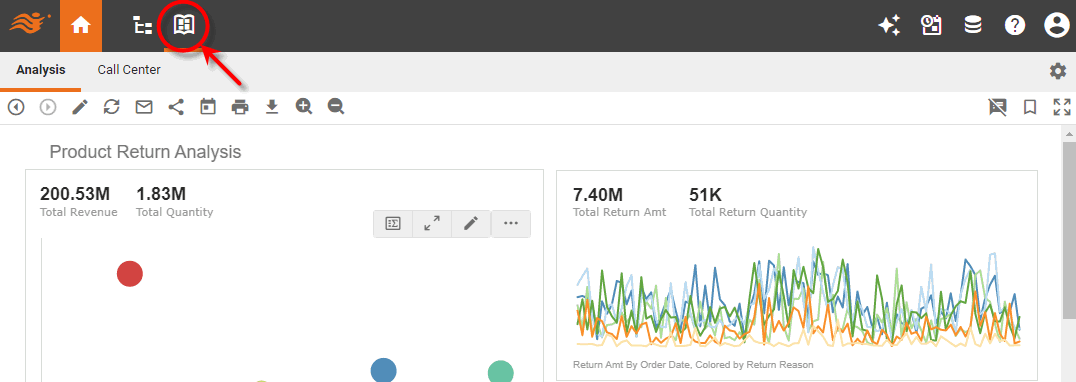Screen dimensions: 1076x382
Task: Open the schedule tasks icon
Action: pos(931,26)
